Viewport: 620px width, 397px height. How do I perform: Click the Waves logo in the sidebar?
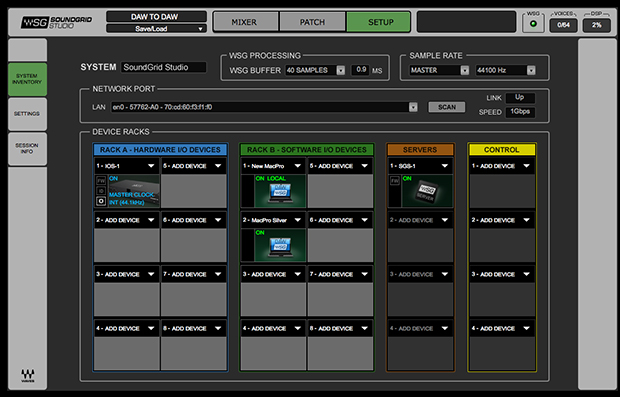point(28,376)
